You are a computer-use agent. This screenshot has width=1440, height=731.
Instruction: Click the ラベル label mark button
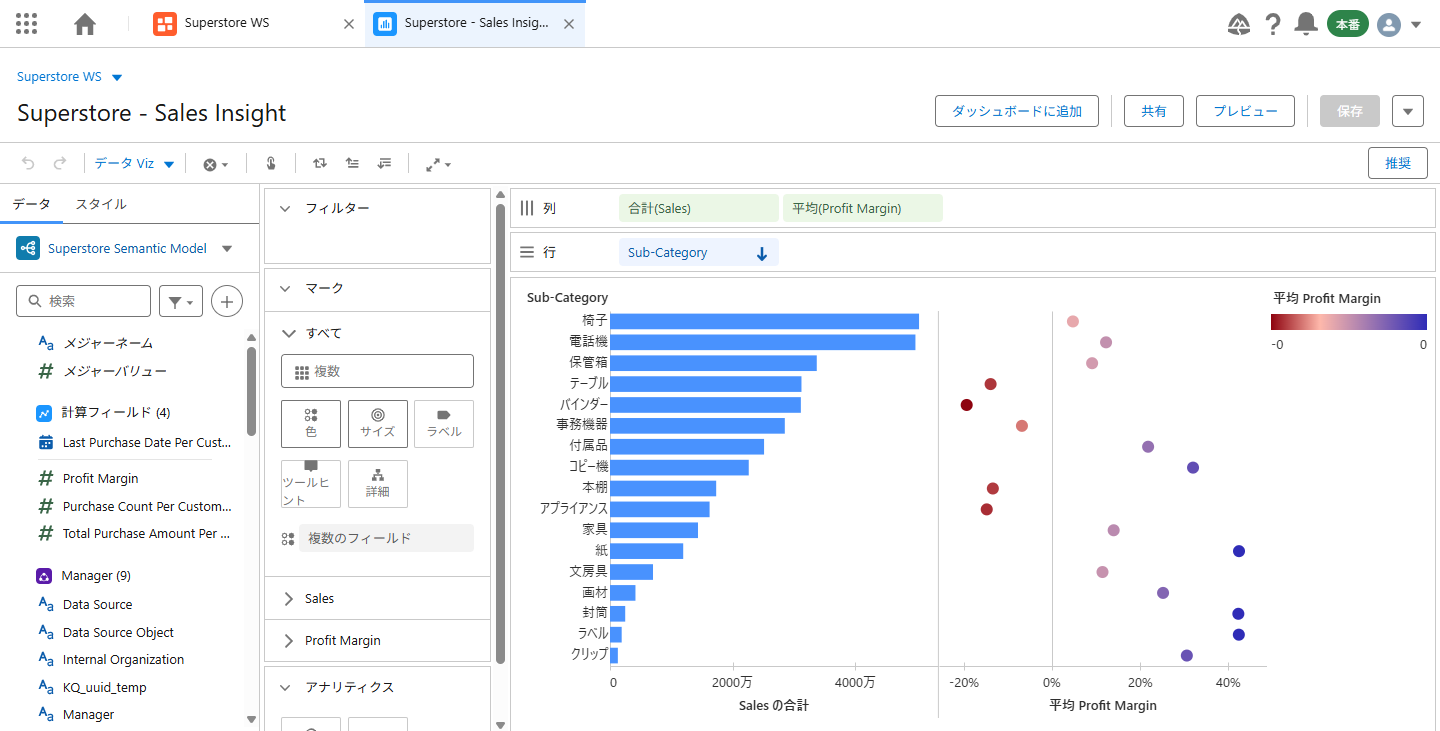444,424
